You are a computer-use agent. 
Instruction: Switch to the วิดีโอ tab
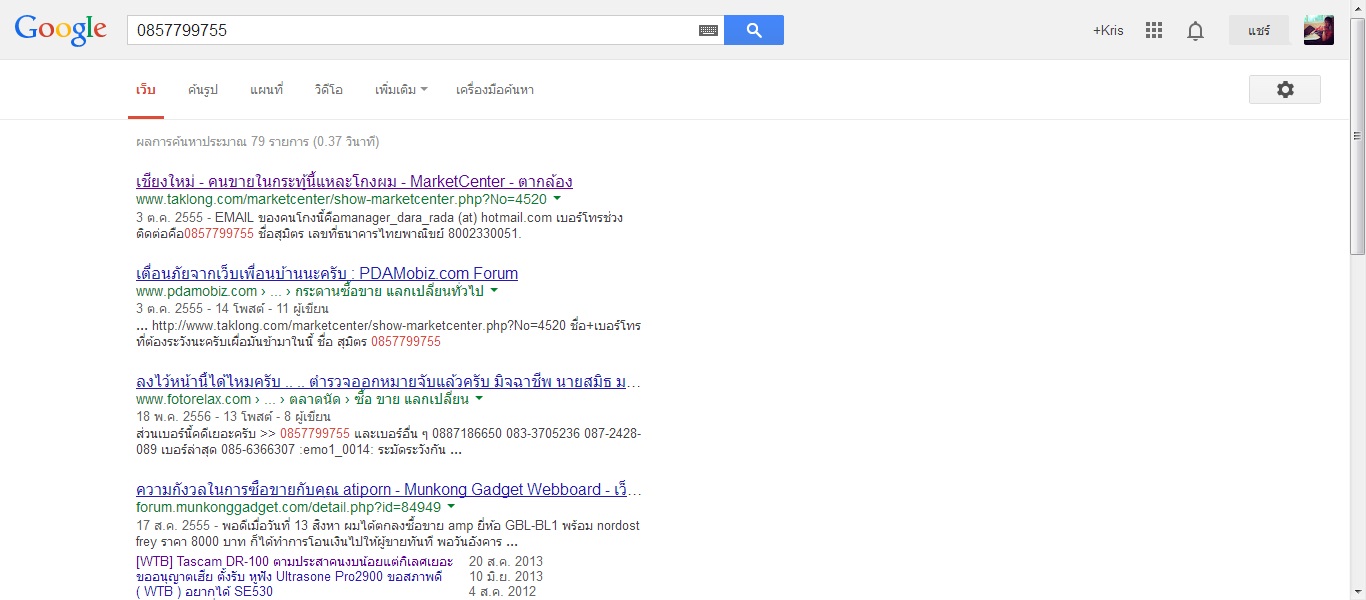coord(328,90)
